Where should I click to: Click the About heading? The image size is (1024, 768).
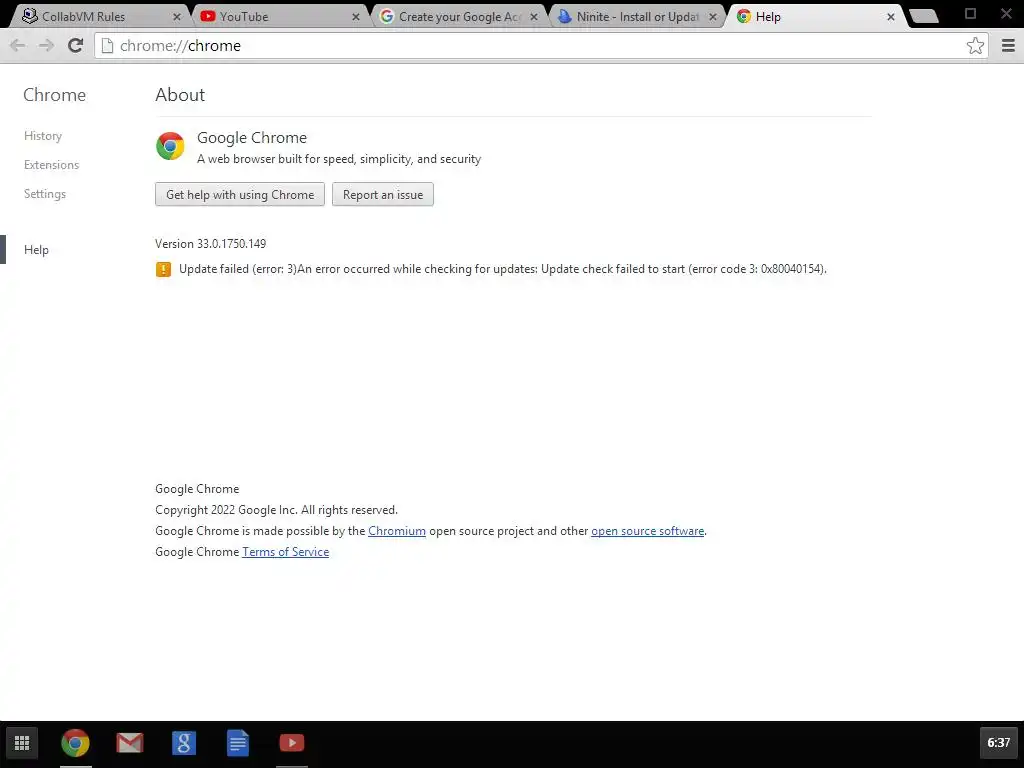coord(180,95)
